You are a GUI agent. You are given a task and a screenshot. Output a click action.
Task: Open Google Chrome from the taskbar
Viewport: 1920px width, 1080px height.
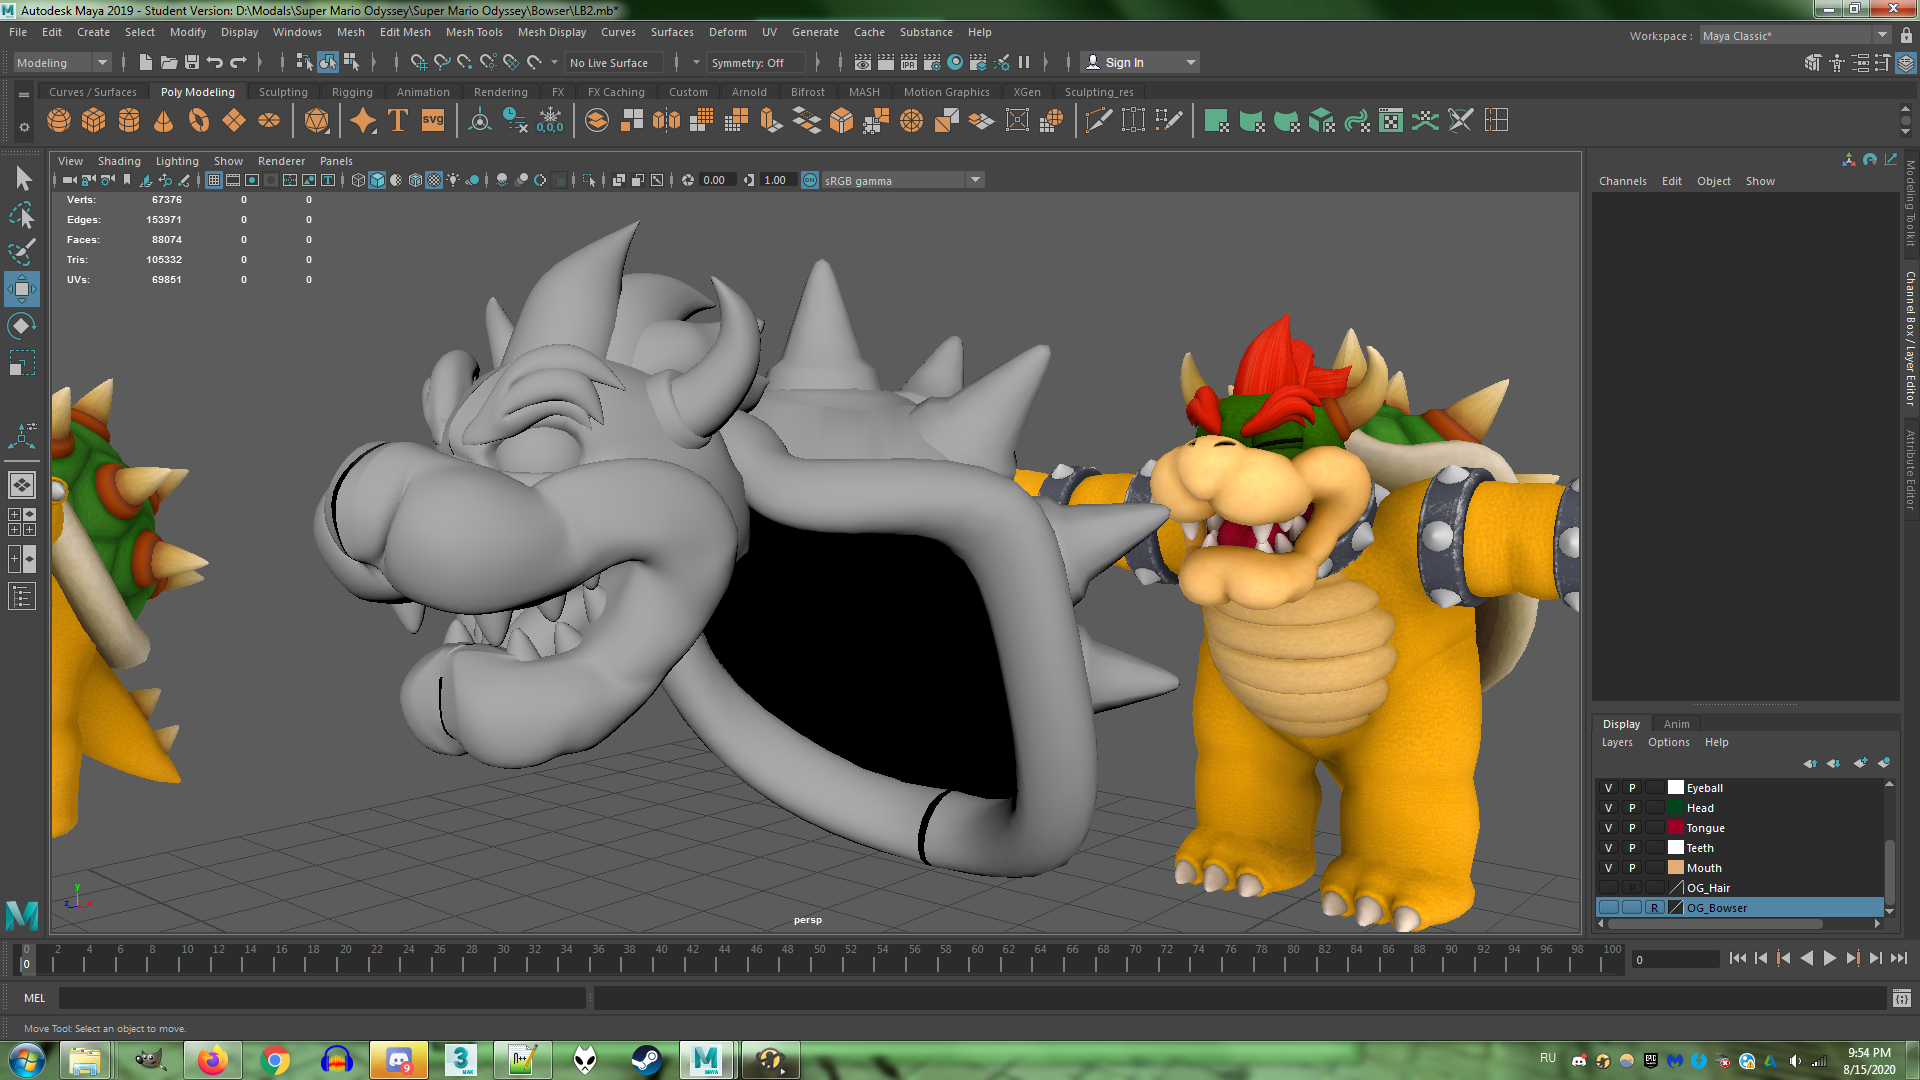(275, 1060)
